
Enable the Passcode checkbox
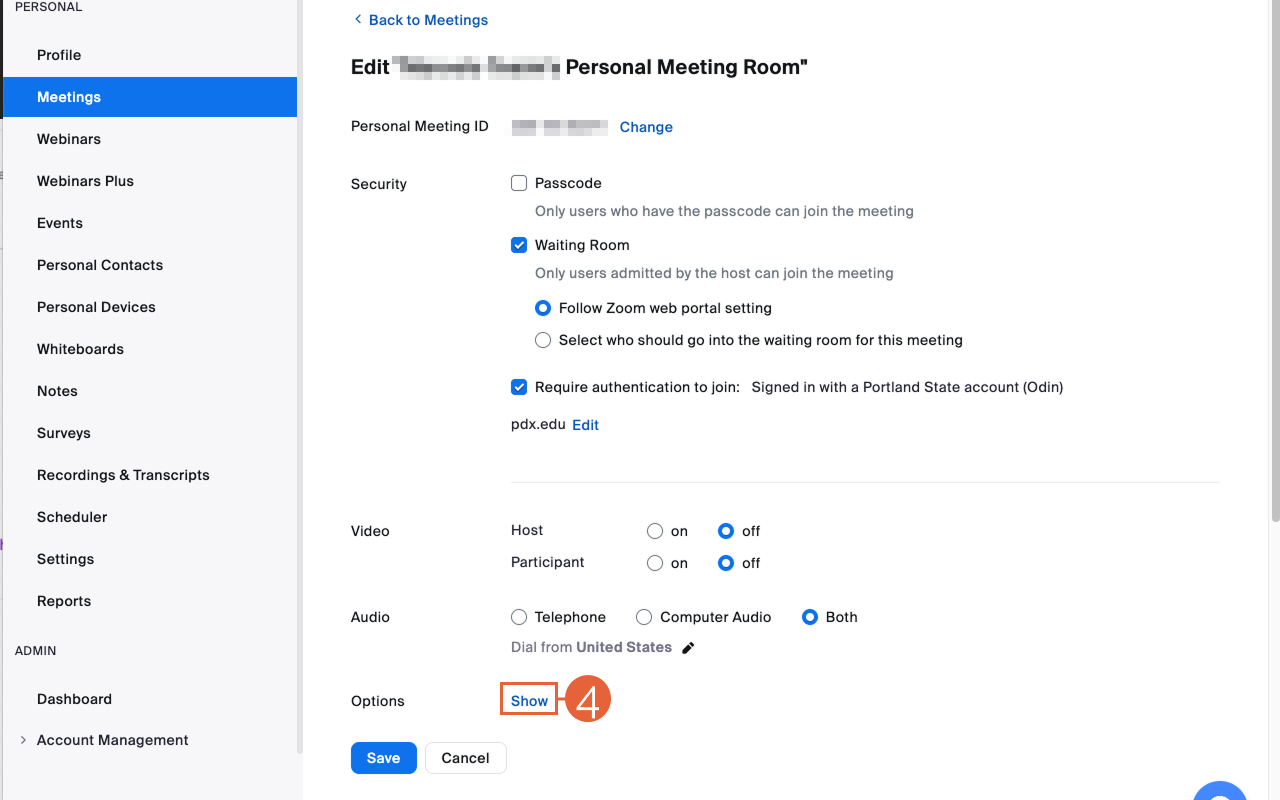tap(519, 183)
